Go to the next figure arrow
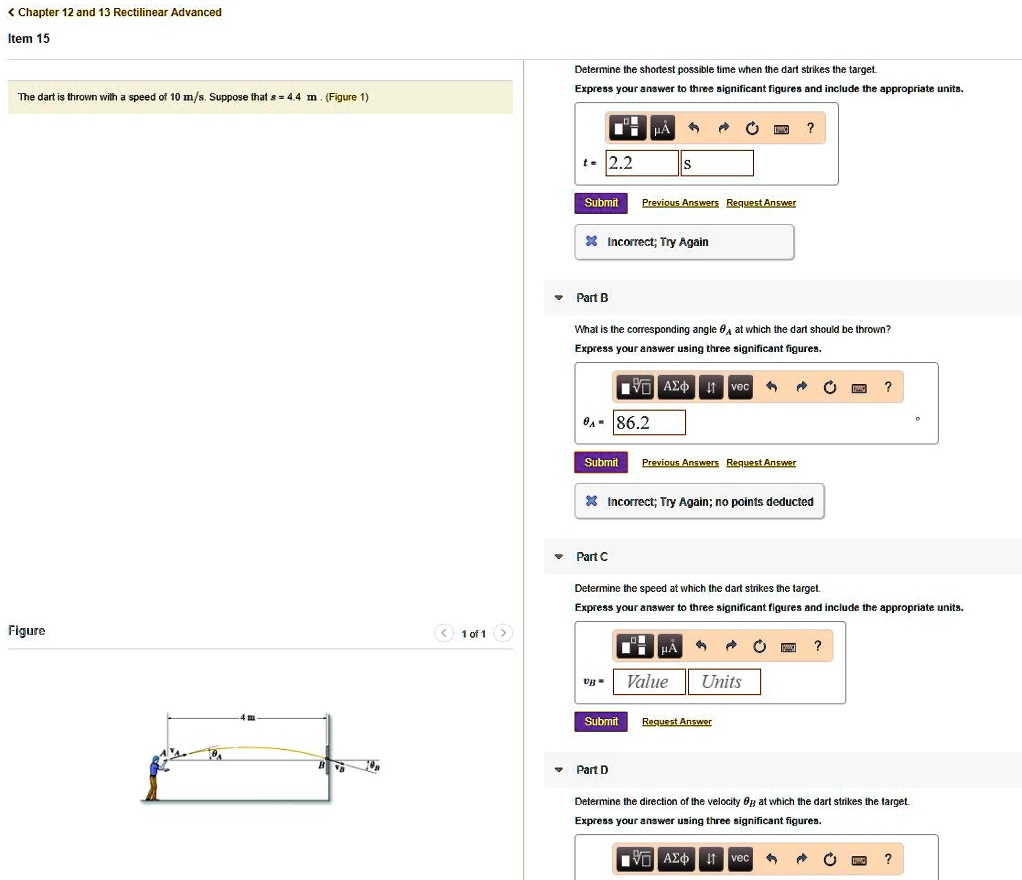 pos(504,633)
